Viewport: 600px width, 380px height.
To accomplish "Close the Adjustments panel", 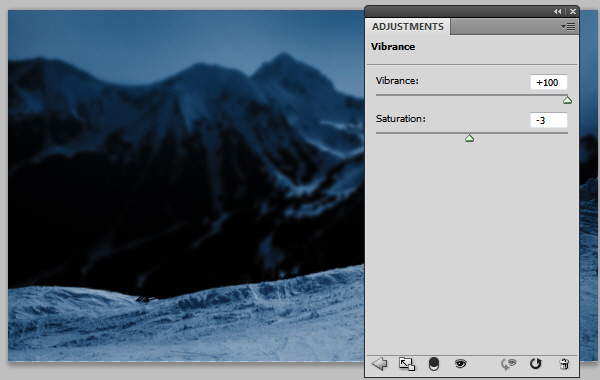I will click(573, 11).
